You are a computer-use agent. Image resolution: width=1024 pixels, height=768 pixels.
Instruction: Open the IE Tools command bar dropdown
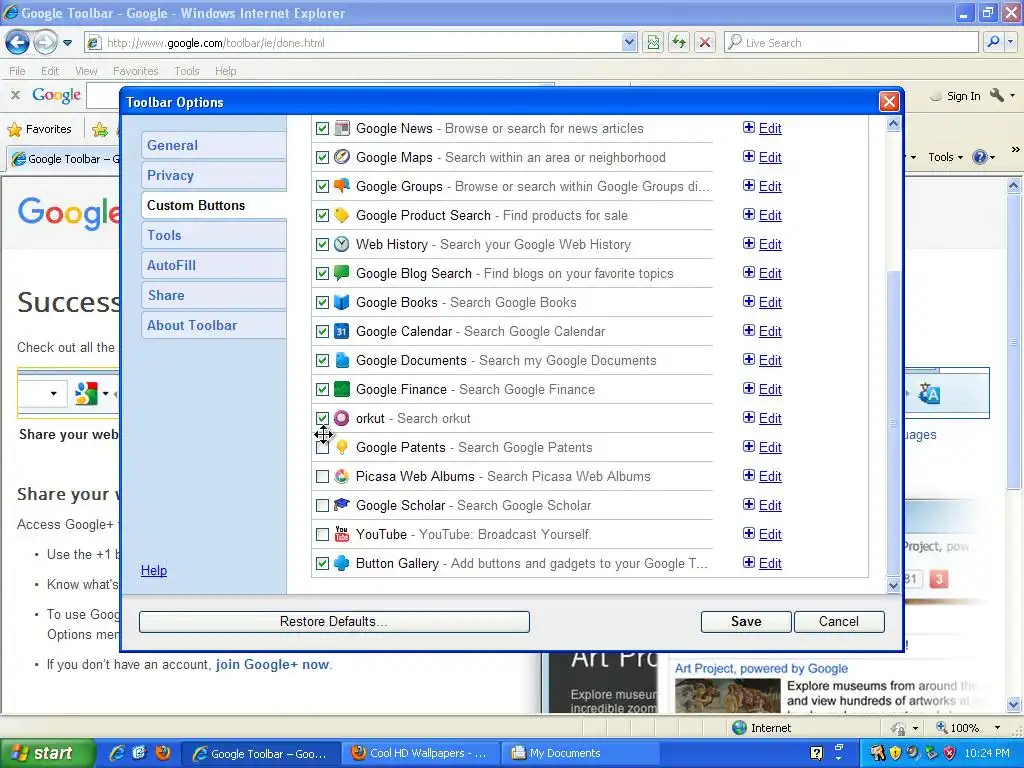click(x=945, y=157)
